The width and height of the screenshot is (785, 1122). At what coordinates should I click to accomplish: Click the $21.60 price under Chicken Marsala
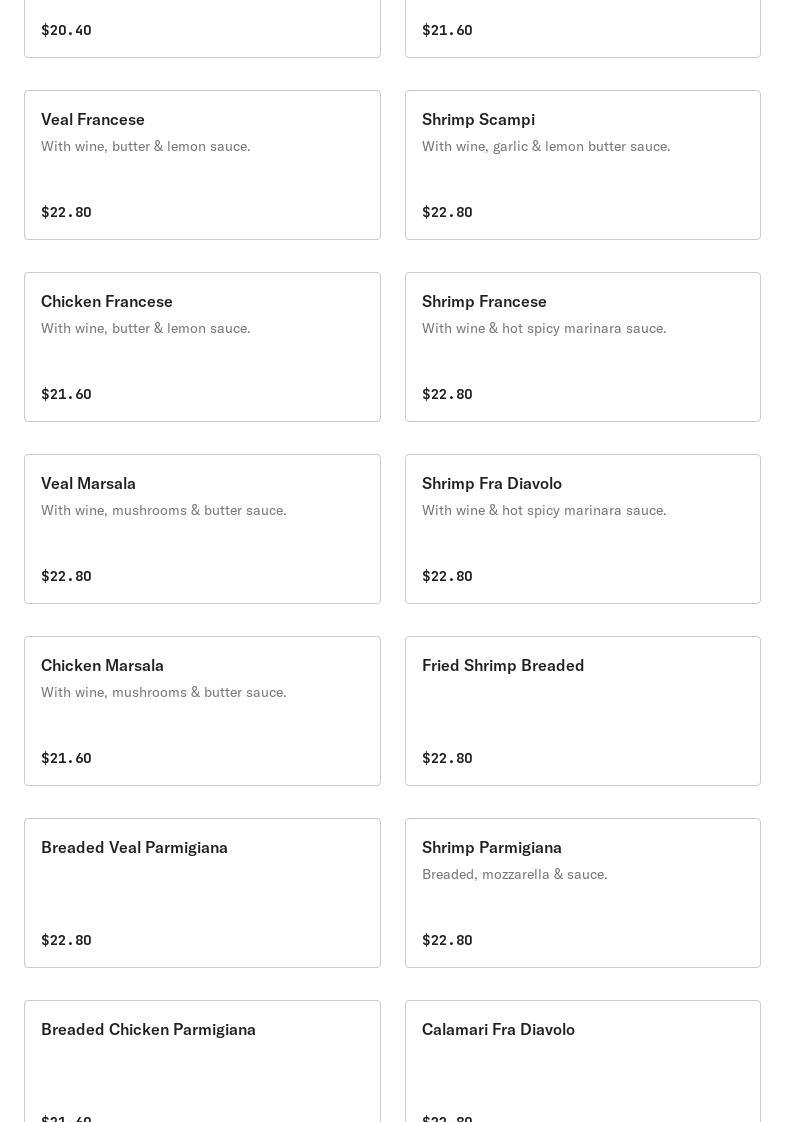66,758
